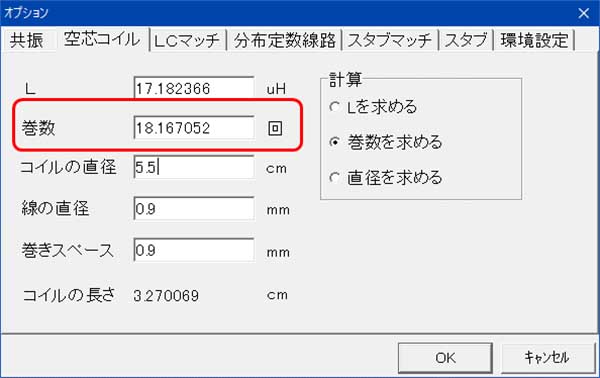600x378 pixels.
Task: Click the 巻きスペース label
Action: click(x=67, y=251)
